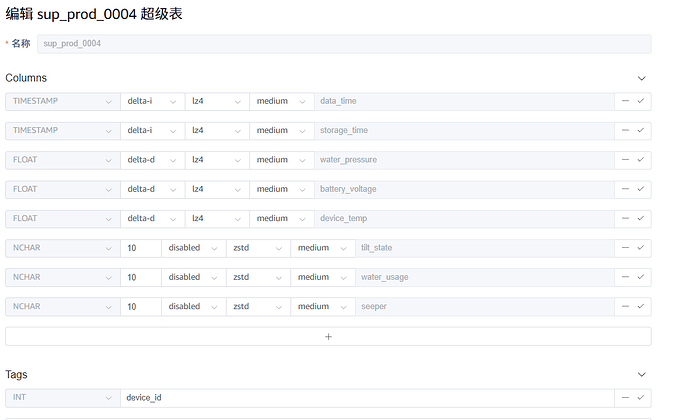690x420 pixels.
Task: Remove the tilt_state column with minus icon
Action: [x=625, y=247]
